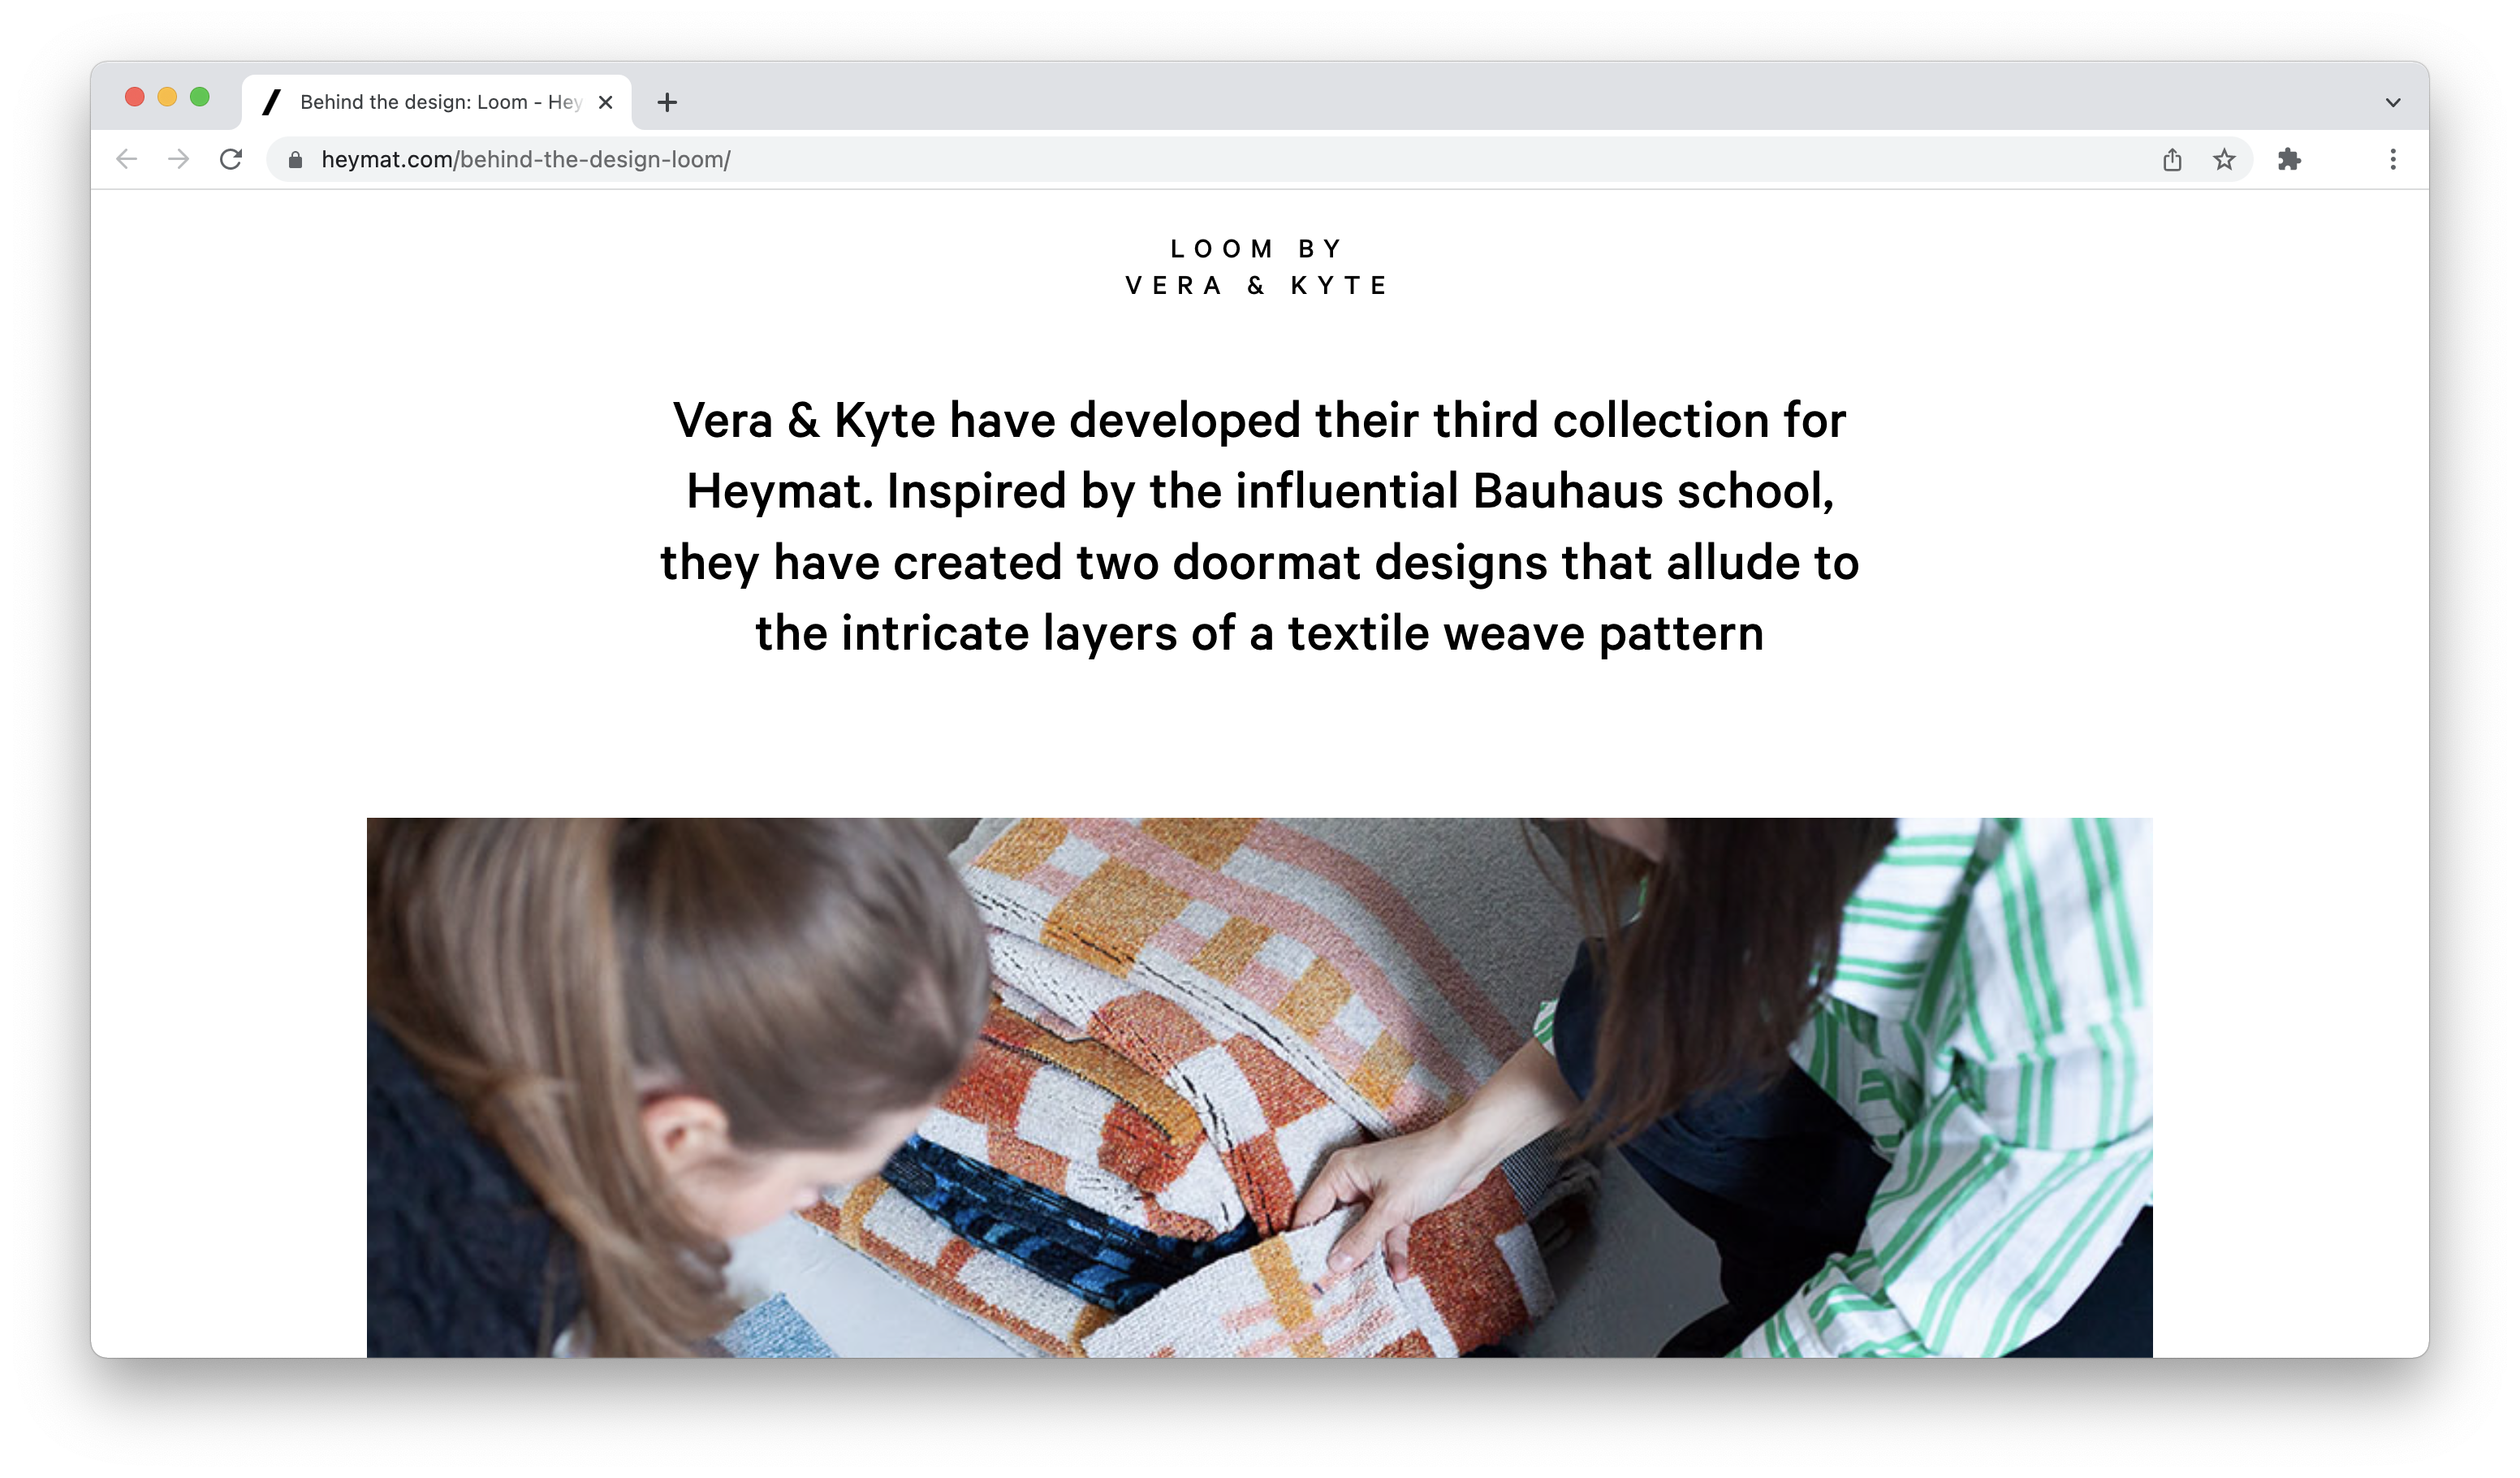This screenshot has height=1478, width=2520.
Task: Select the Behind the design: Loom tab
Action: coord(430,102)
